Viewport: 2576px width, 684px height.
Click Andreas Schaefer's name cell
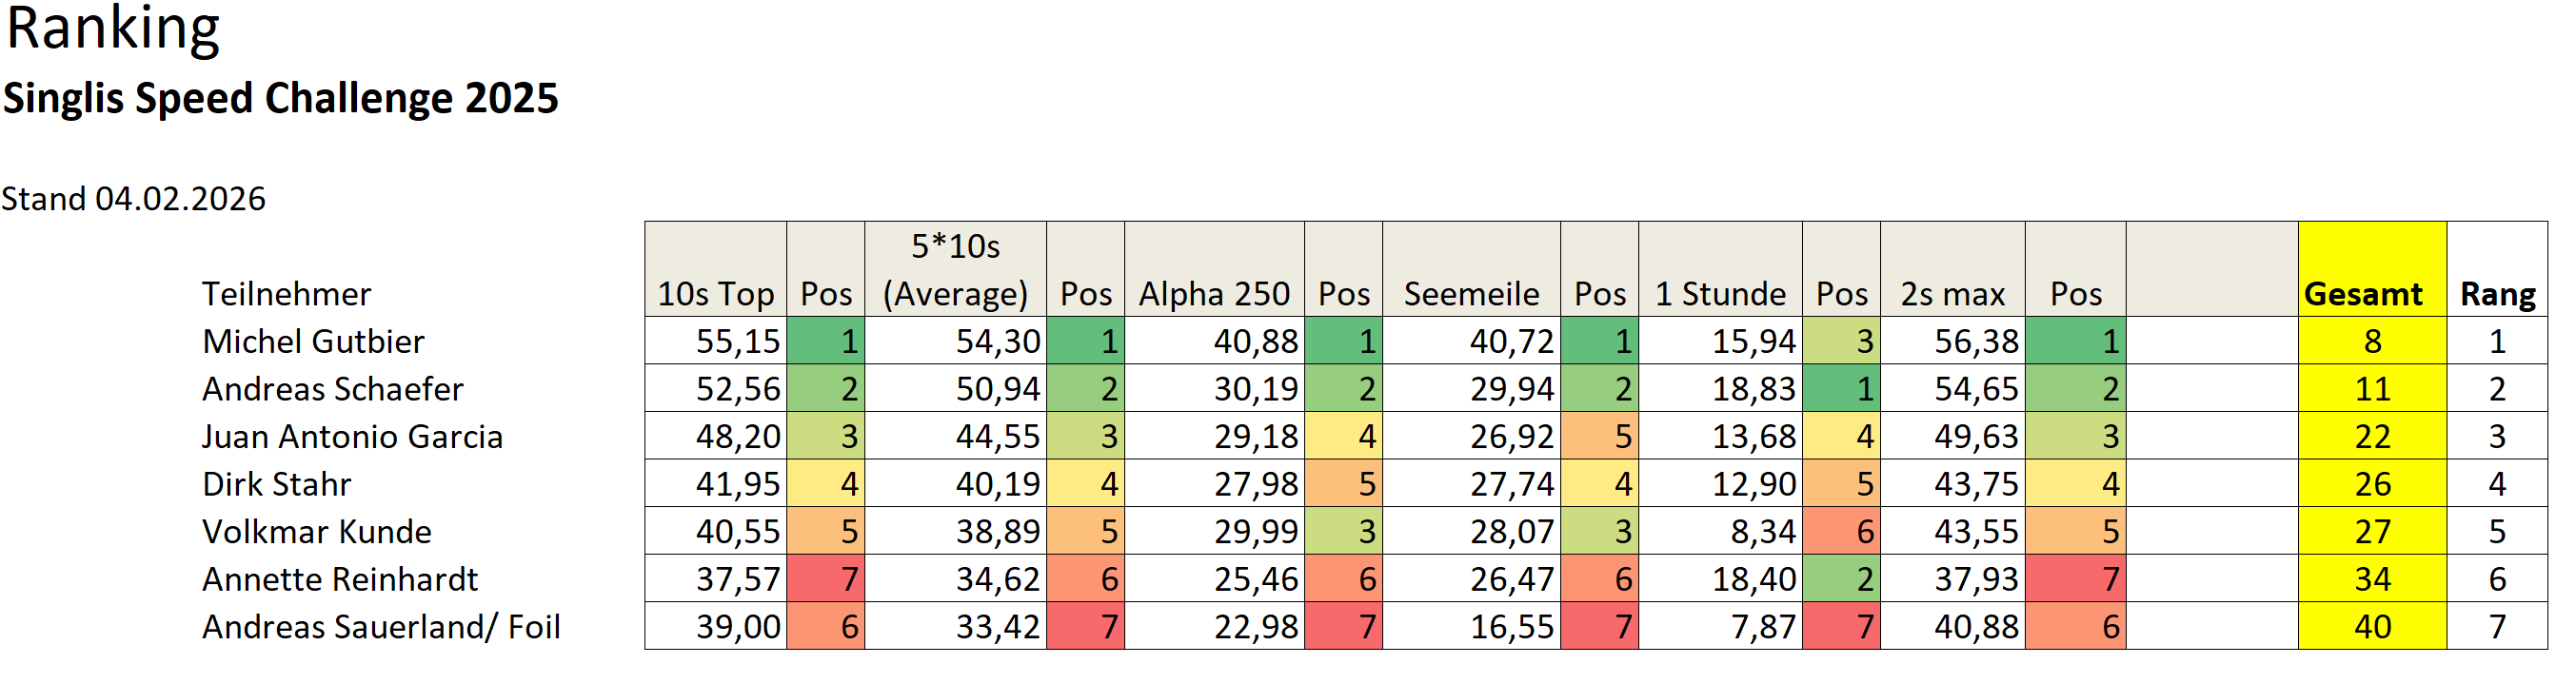pyautogui.click(x=332, y=389)
